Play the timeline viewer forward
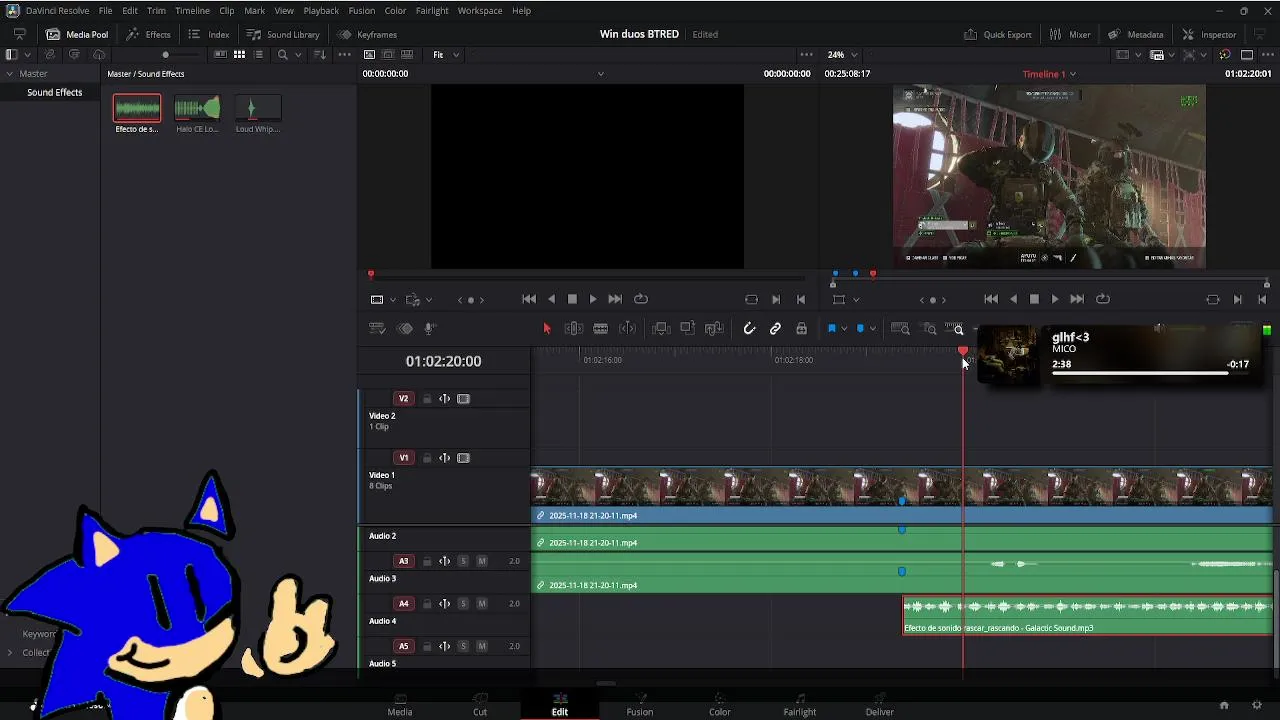1280x720 pixels. point(1055,299)
